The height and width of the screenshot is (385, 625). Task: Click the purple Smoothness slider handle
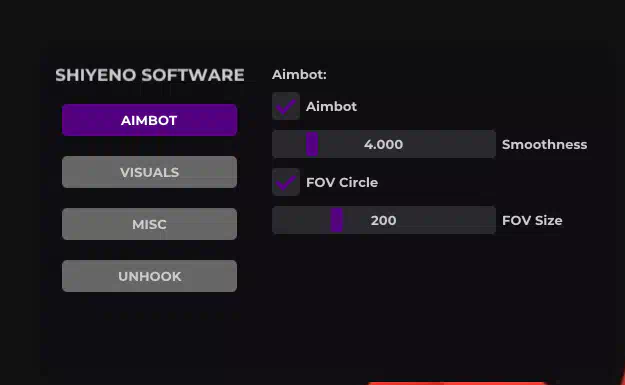[x=312, y=144]
